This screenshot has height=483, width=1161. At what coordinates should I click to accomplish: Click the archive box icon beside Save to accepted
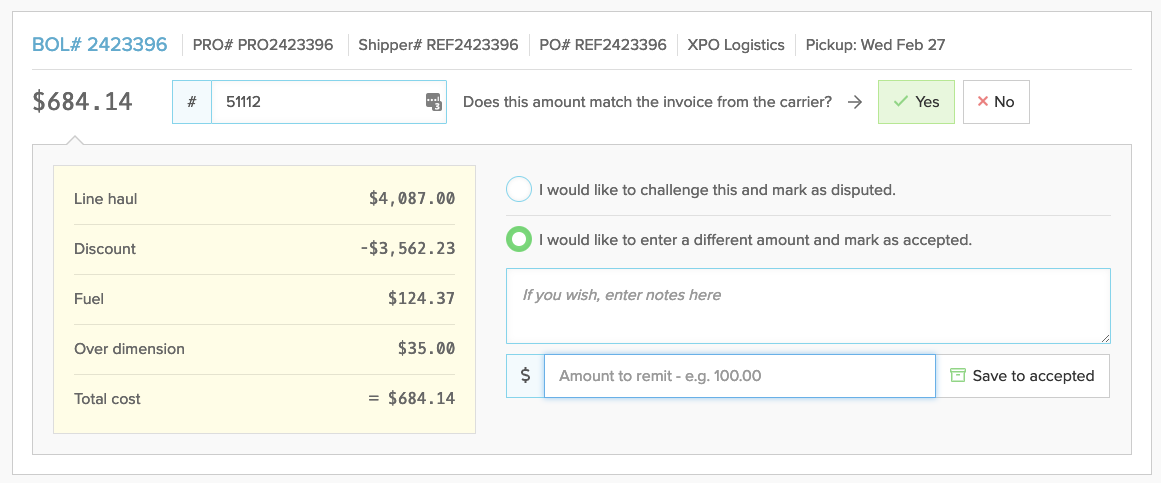click(x=958, y=376)
